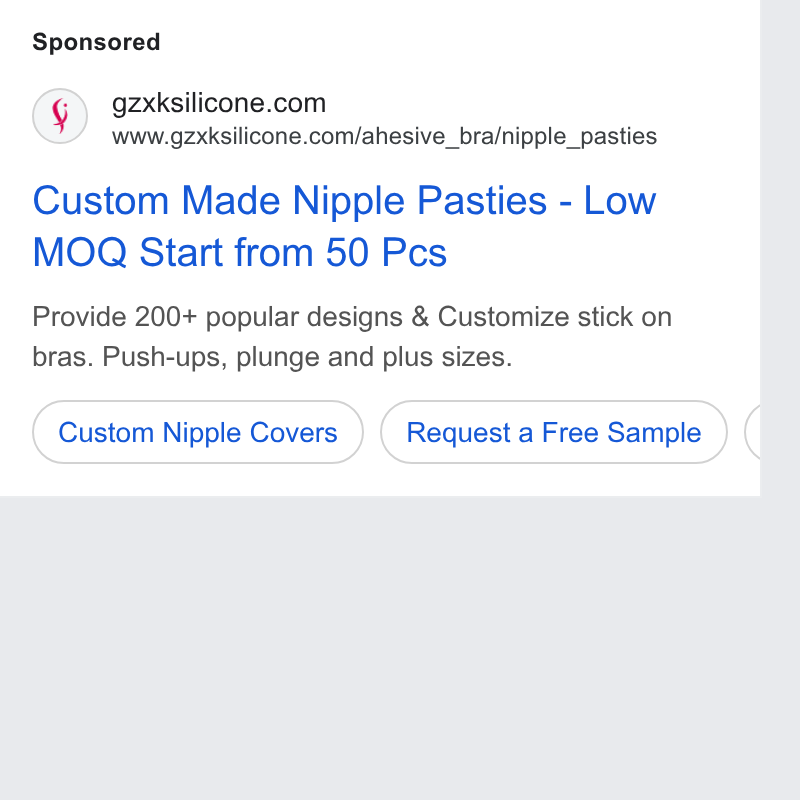Click the partially visible third sitelink chip
Image resolution: width=800 pixels, height=800 pixels.
tap(752, 432)
